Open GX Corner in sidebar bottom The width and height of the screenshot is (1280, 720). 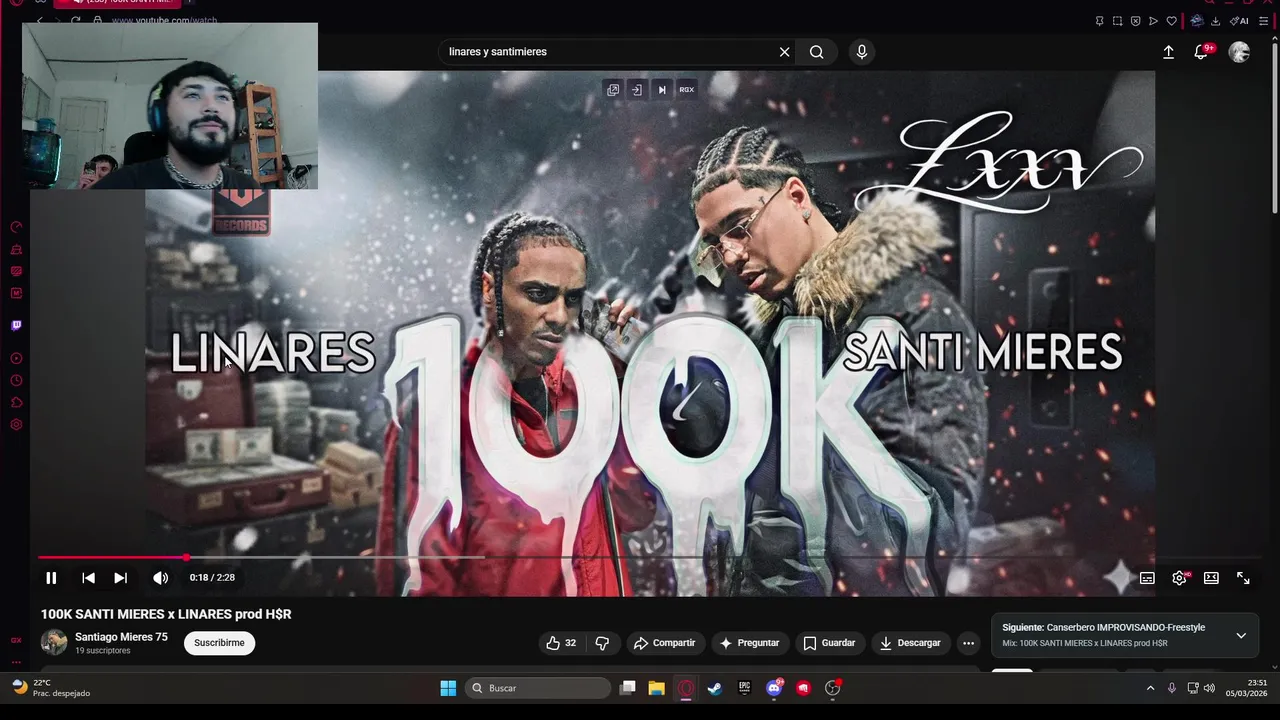[x=16, y=640]
